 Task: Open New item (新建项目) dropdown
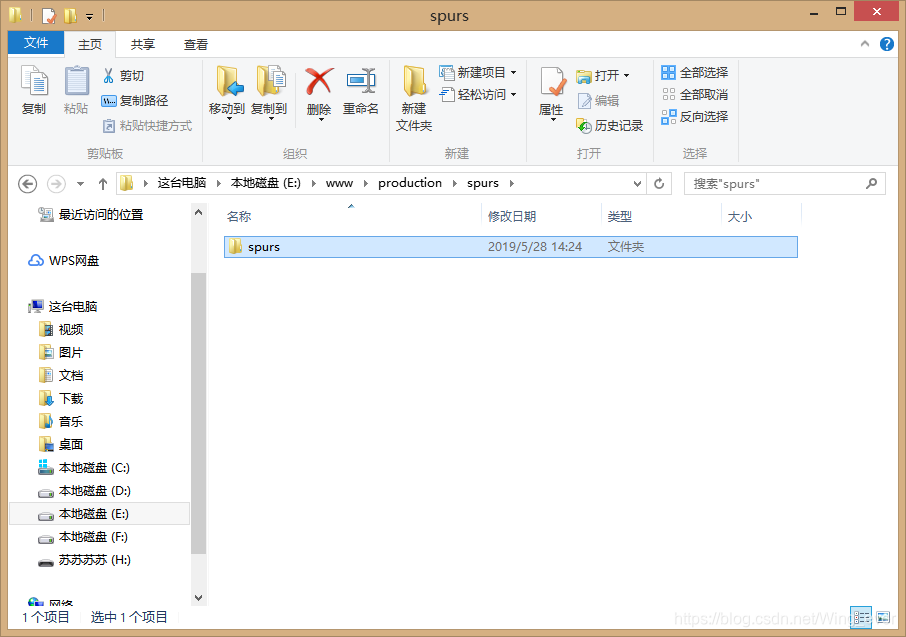[478, 72]
